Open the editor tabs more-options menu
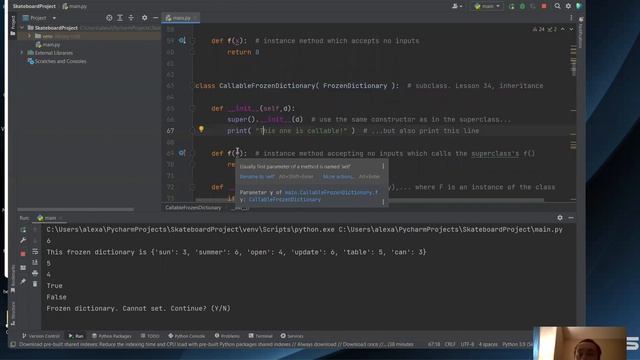 pyautogui.click(x=571, y=18)
